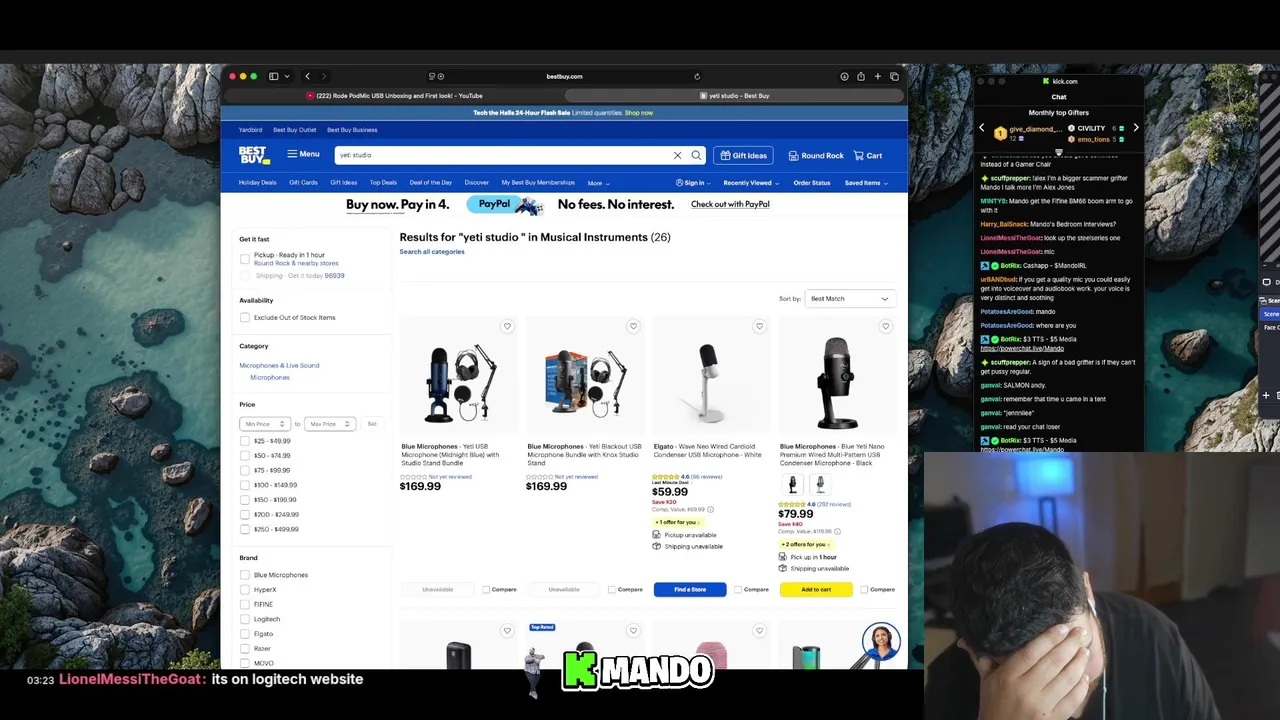Check the Blue Microphones brand filter
The height and width of the screenshot is (720, 1280).
(245, 575)
